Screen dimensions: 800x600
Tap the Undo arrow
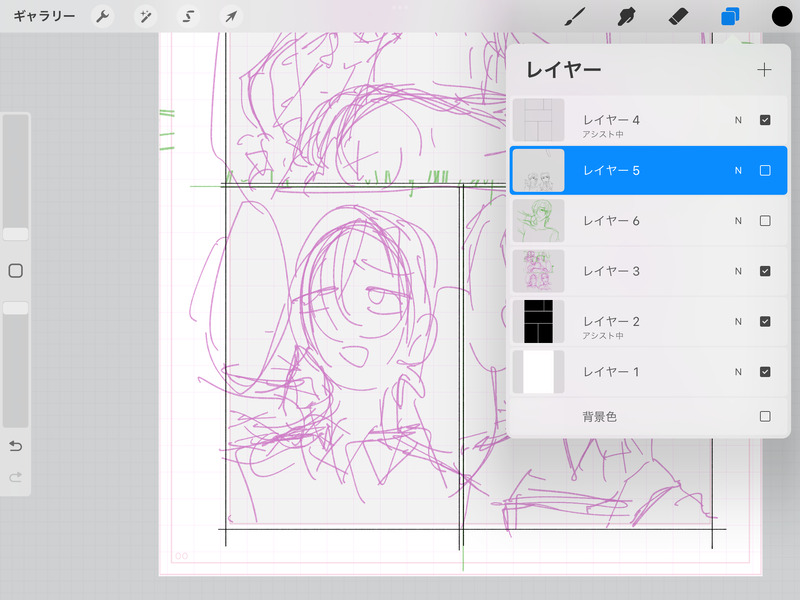[16, 446]
